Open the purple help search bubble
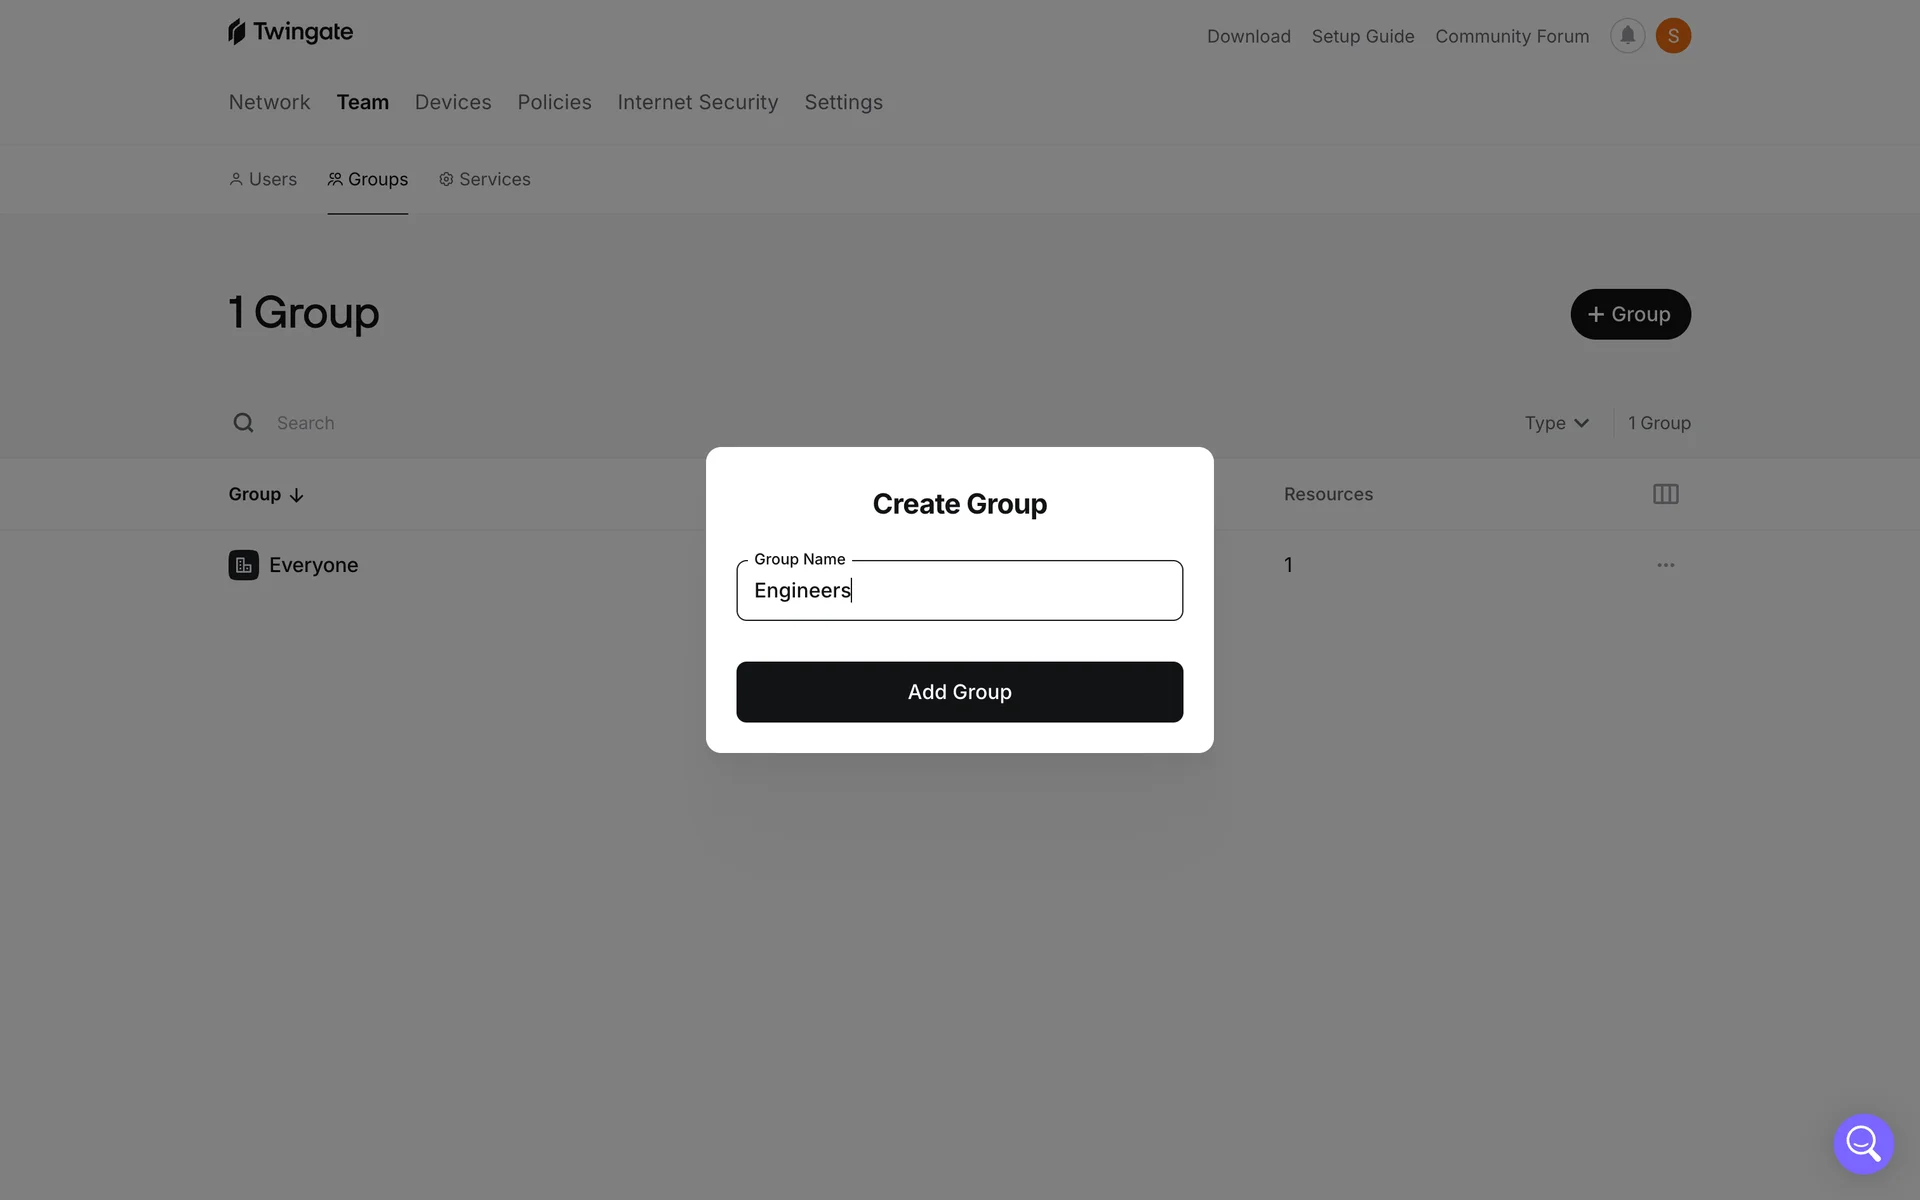Image resolution: width=1920 pixels, height=1200 pixels. click(1863, 1143)
